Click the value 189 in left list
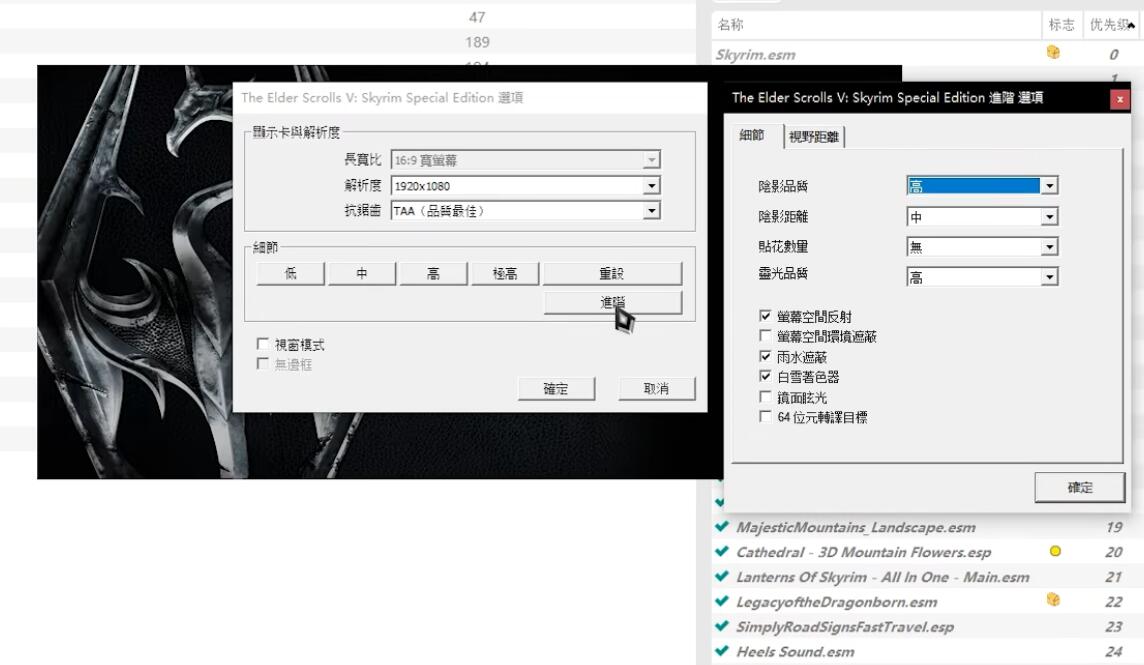 pyautogui.click(x=477, y=42)
